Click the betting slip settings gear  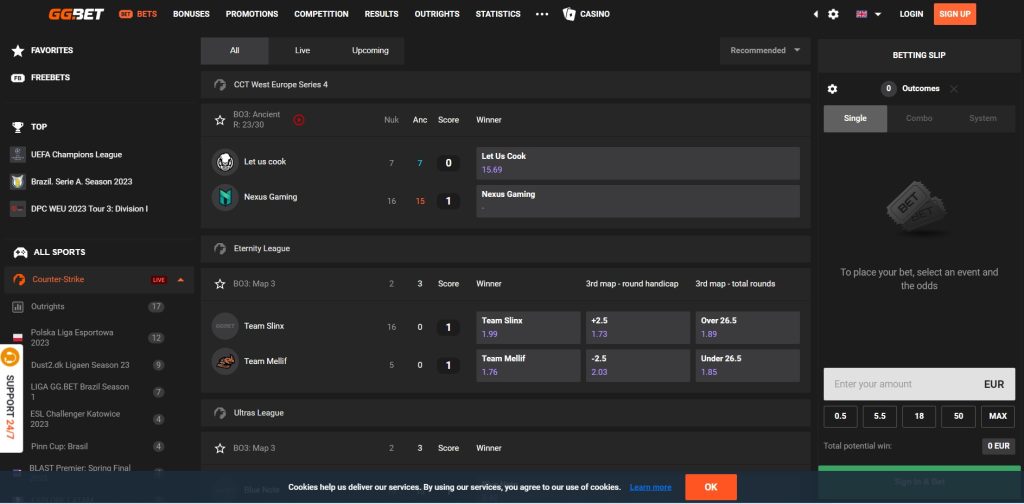832,89
